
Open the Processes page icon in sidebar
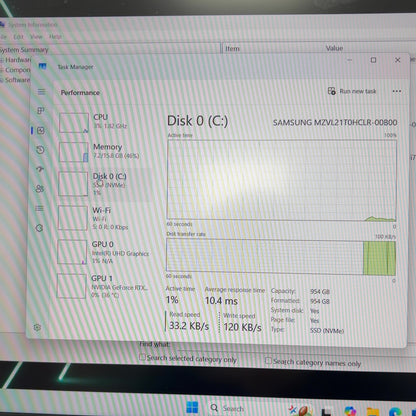click(x=41, y=110)
